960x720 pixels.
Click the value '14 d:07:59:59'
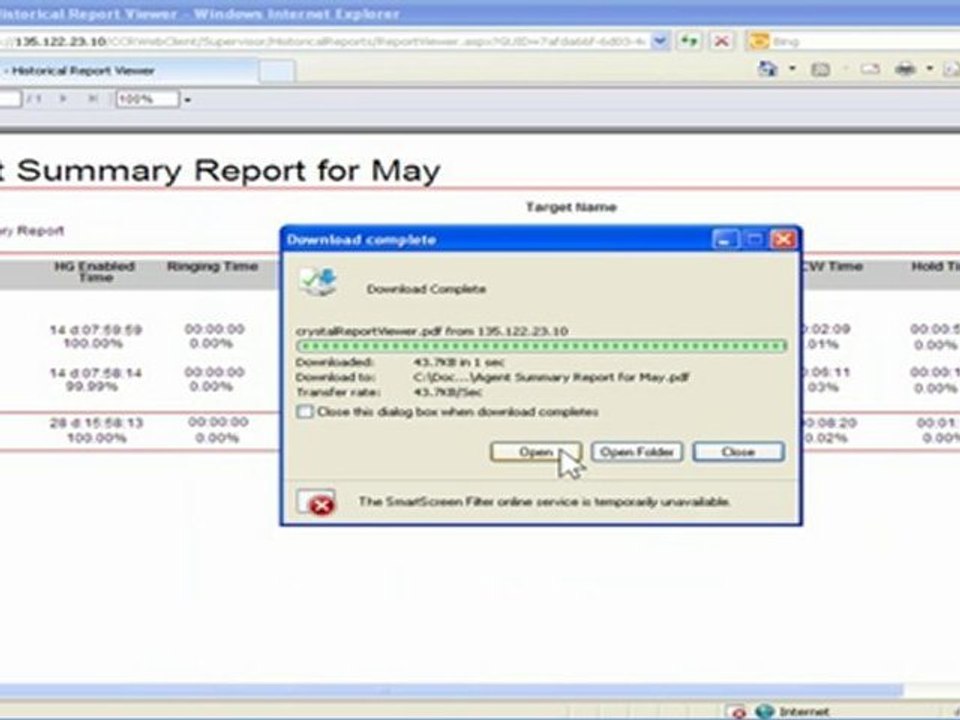click(x=96, y=330)
